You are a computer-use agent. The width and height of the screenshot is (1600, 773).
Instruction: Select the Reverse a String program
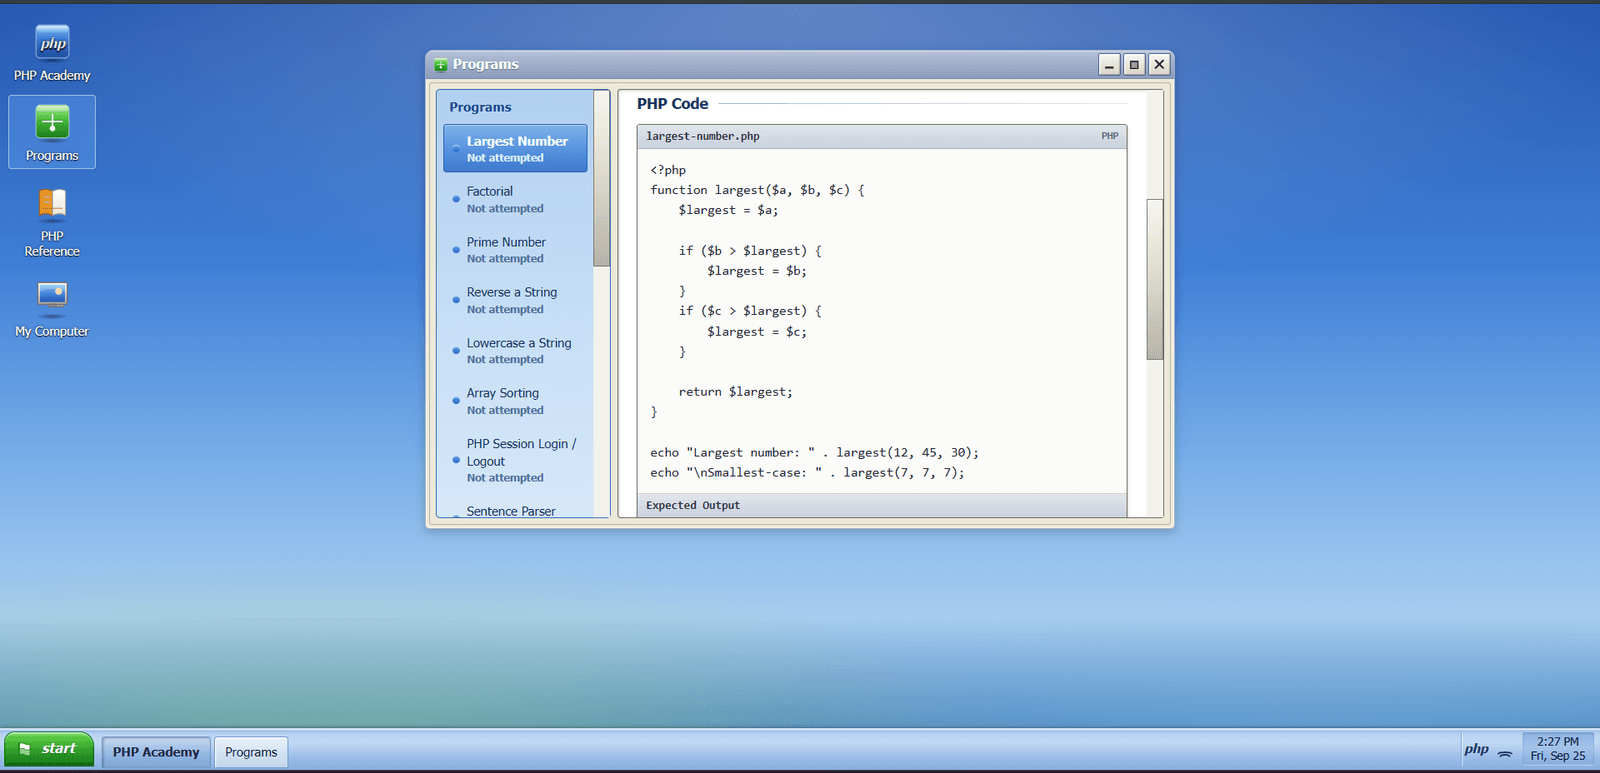[515, 300]
